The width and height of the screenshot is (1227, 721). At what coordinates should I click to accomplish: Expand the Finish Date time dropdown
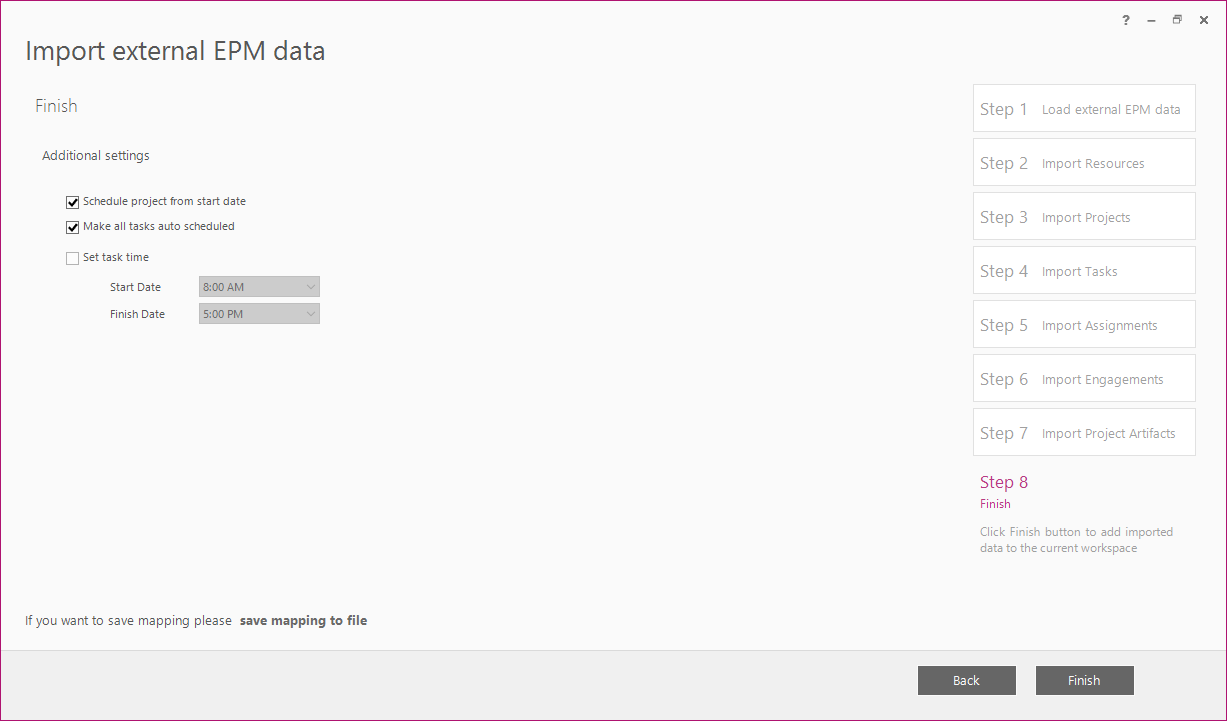coord(259,314)
